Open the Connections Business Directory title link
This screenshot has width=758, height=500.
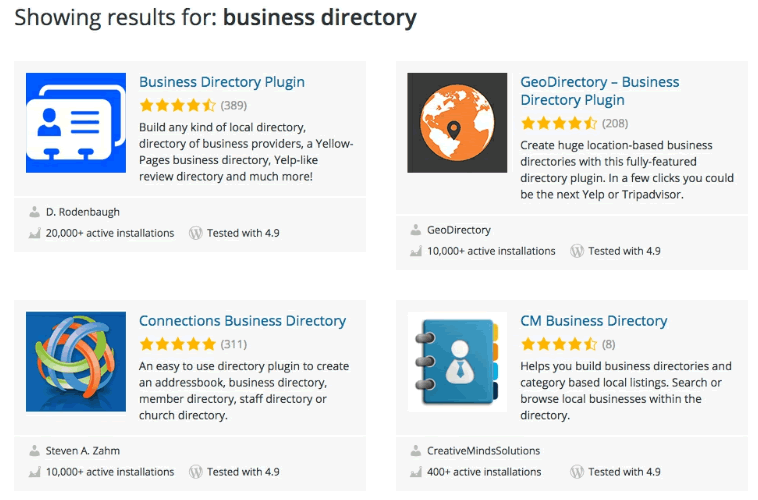click(243, 321)
